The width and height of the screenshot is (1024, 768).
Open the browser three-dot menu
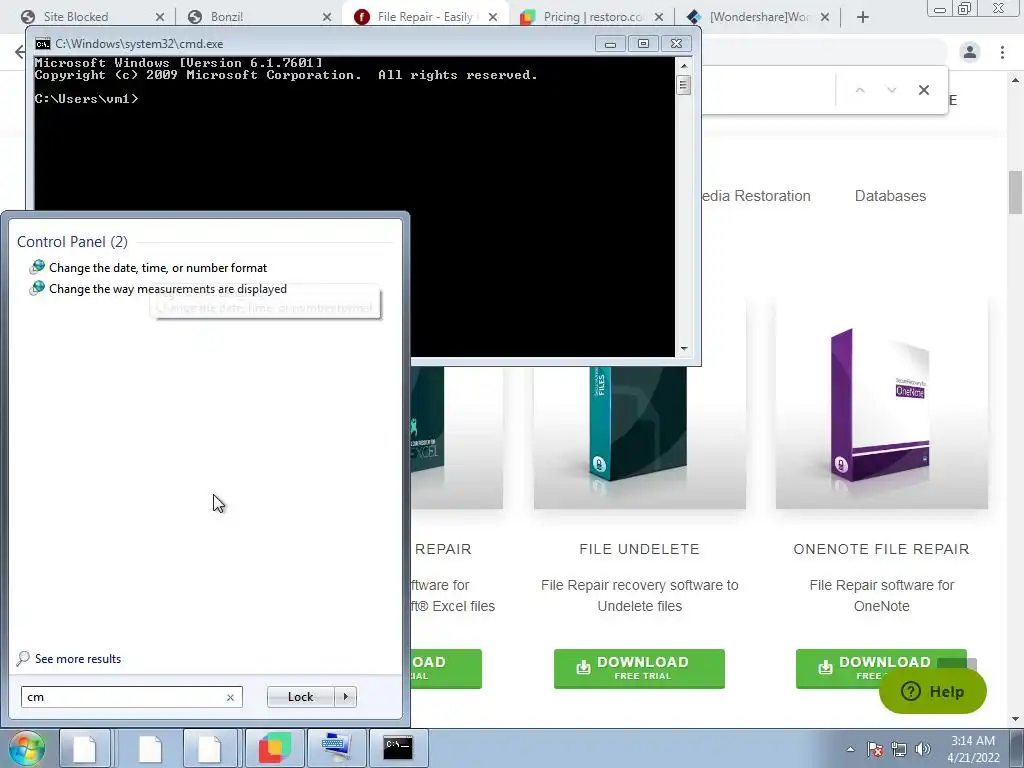pos(1002,52)
